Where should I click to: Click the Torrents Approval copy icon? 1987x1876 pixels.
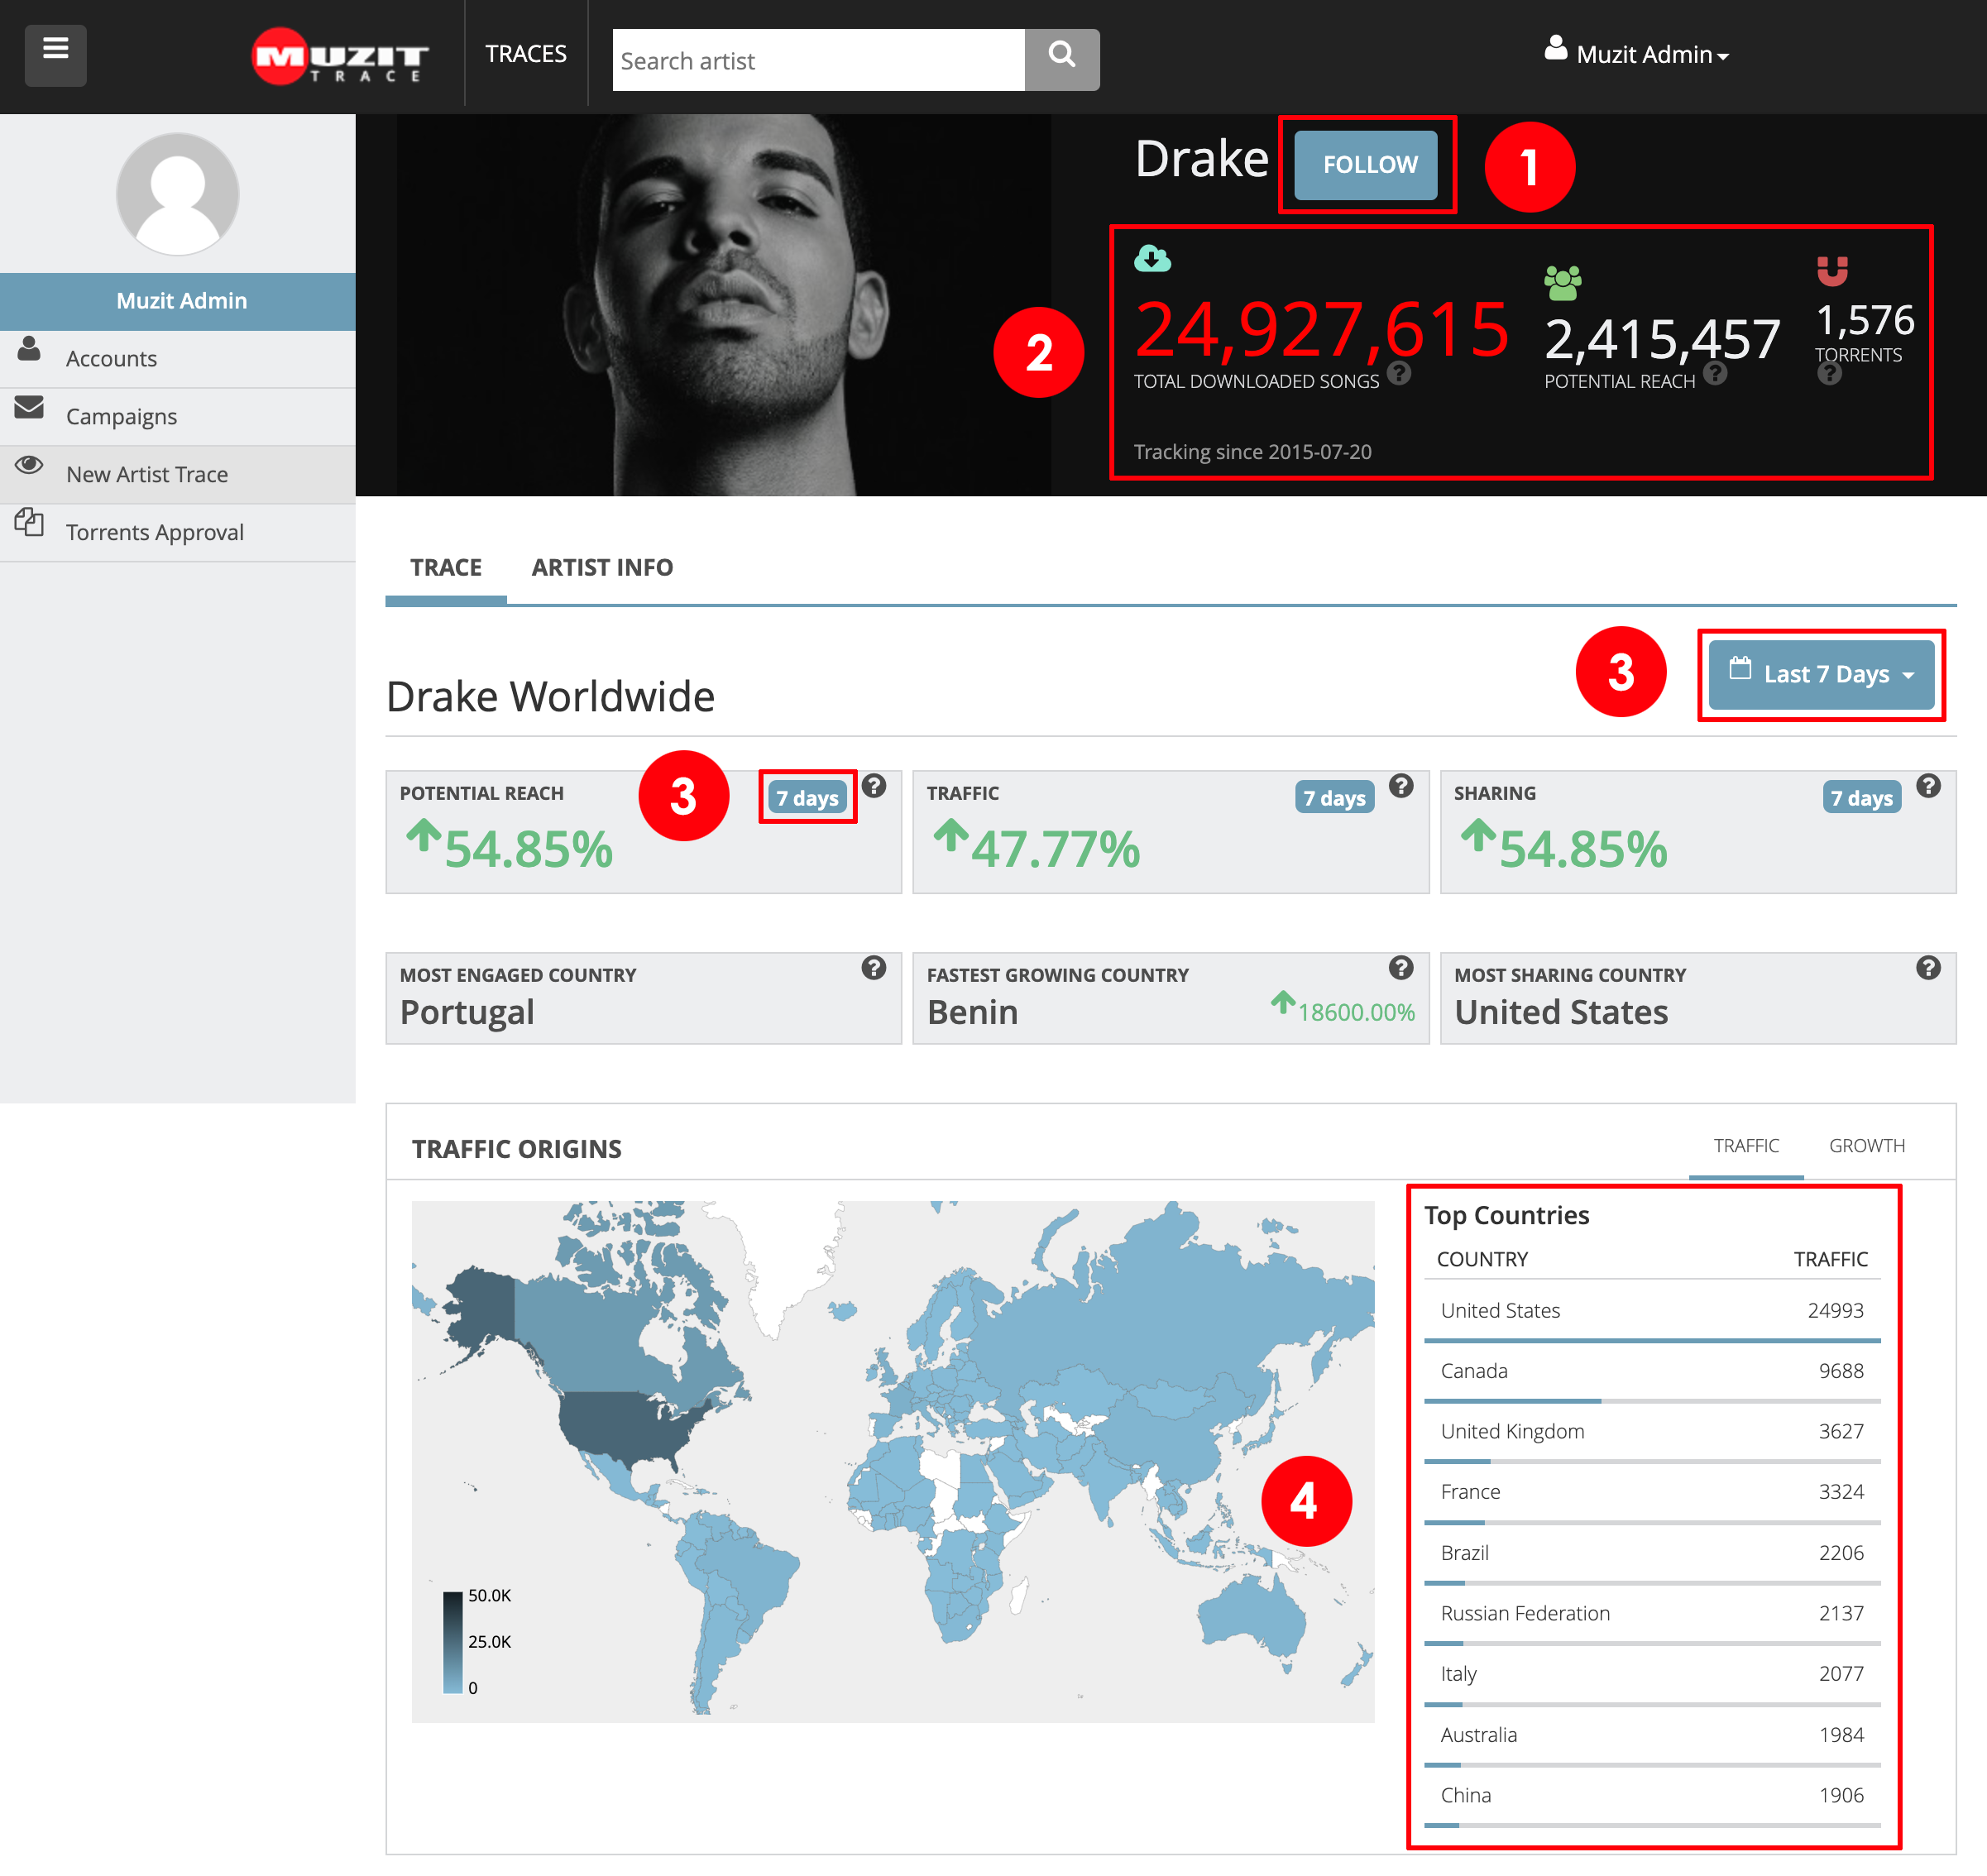click(x=29, y=522)
